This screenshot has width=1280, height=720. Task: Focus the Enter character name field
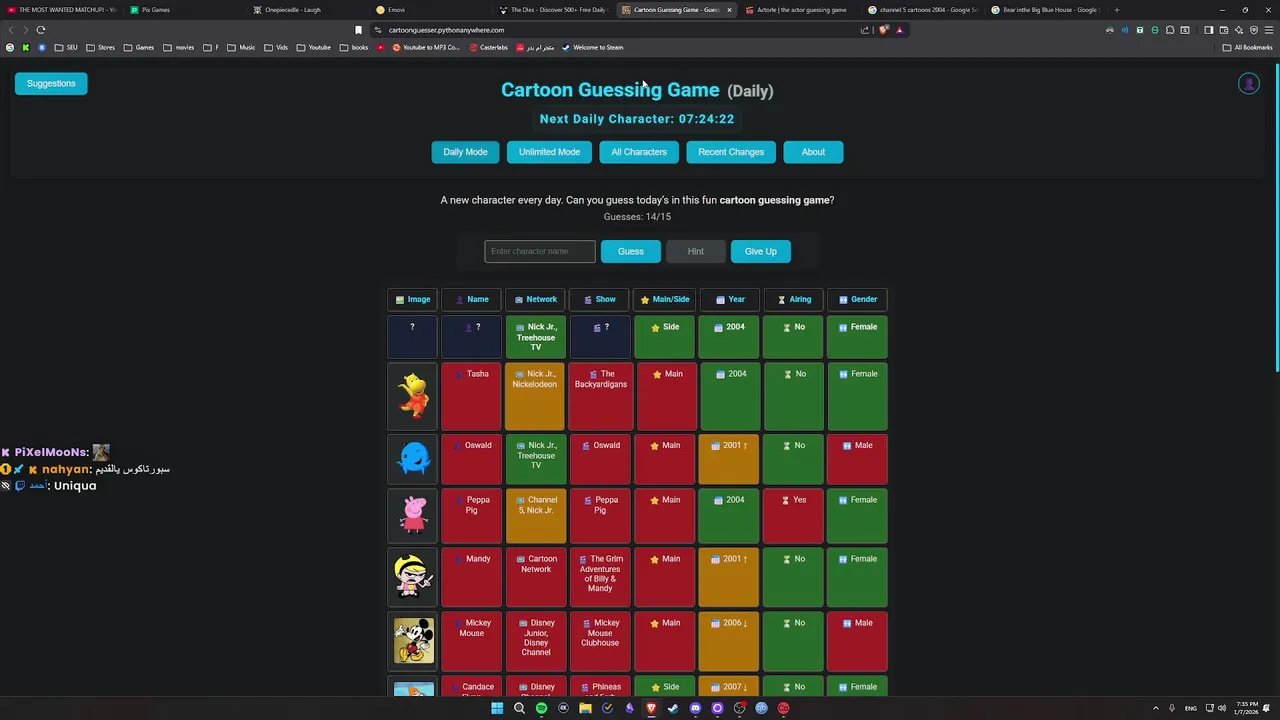540,251
